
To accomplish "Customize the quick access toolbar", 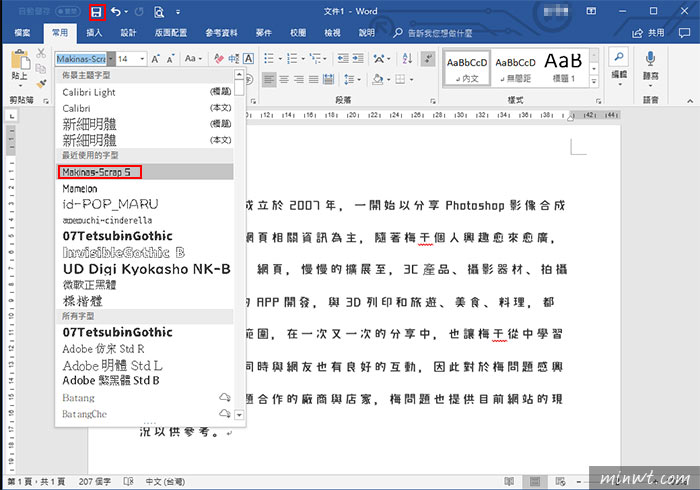I will [x=178, y=12].
